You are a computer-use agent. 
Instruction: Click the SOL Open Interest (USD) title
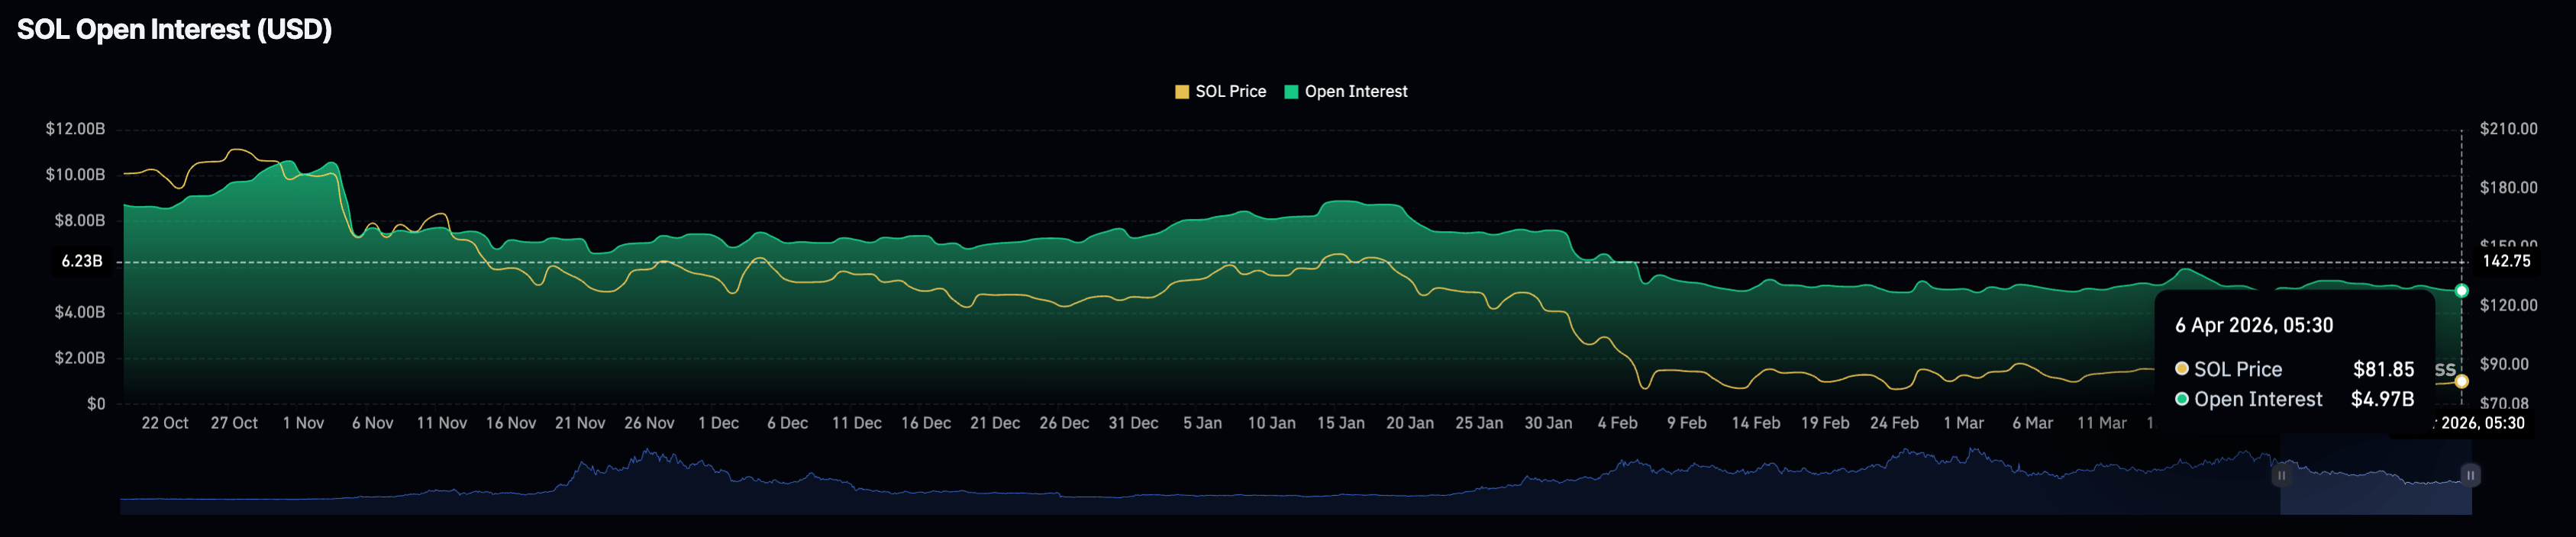174,29
